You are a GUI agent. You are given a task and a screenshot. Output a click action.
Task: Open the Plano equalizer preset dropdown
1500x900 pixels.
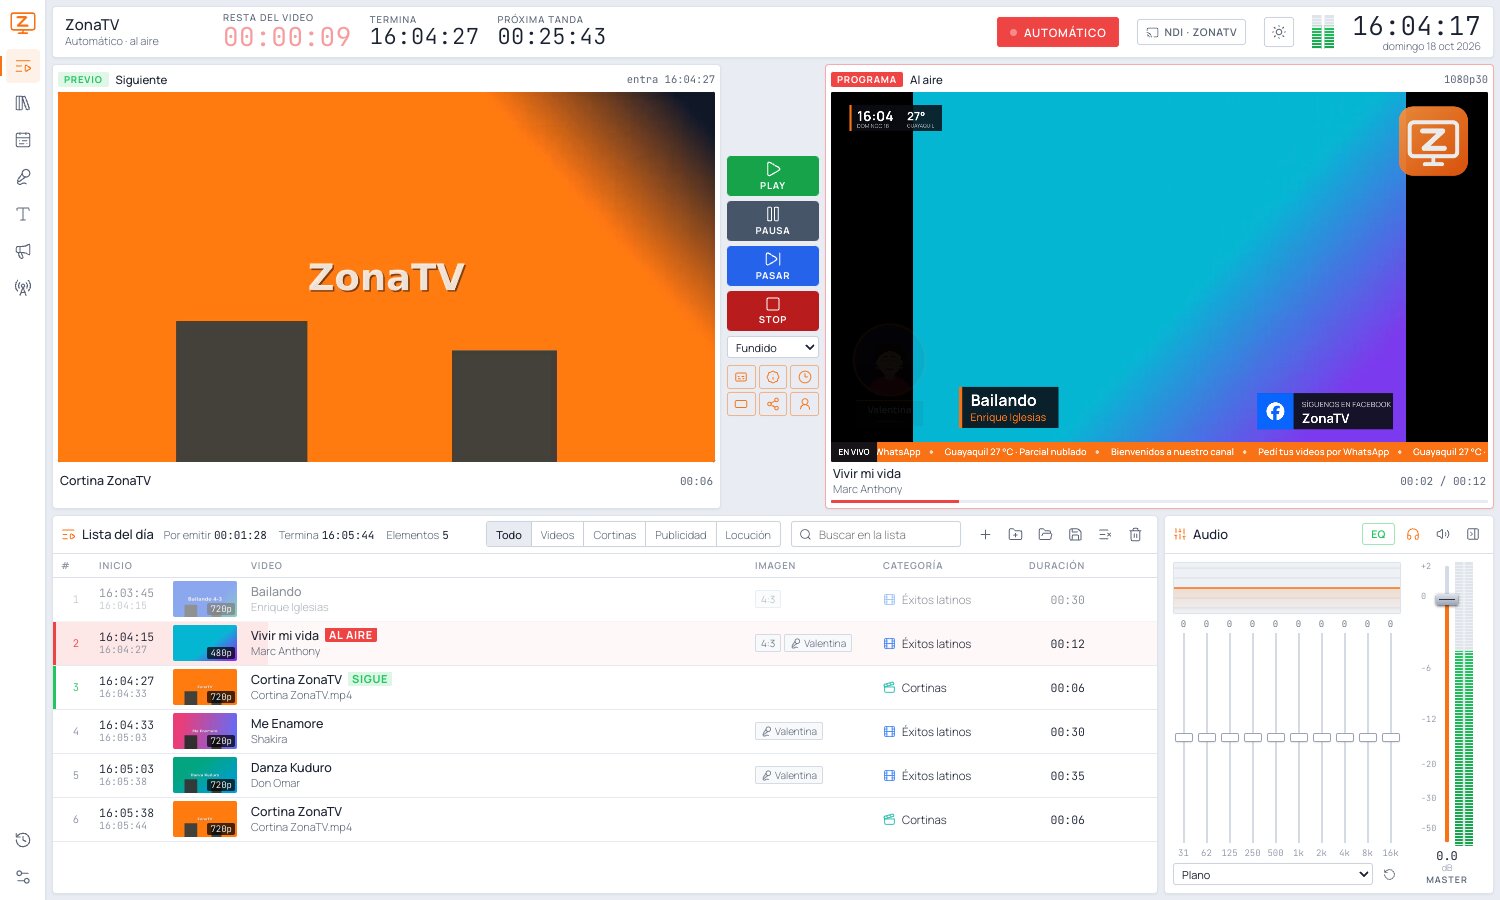[x=1272, y=875]
